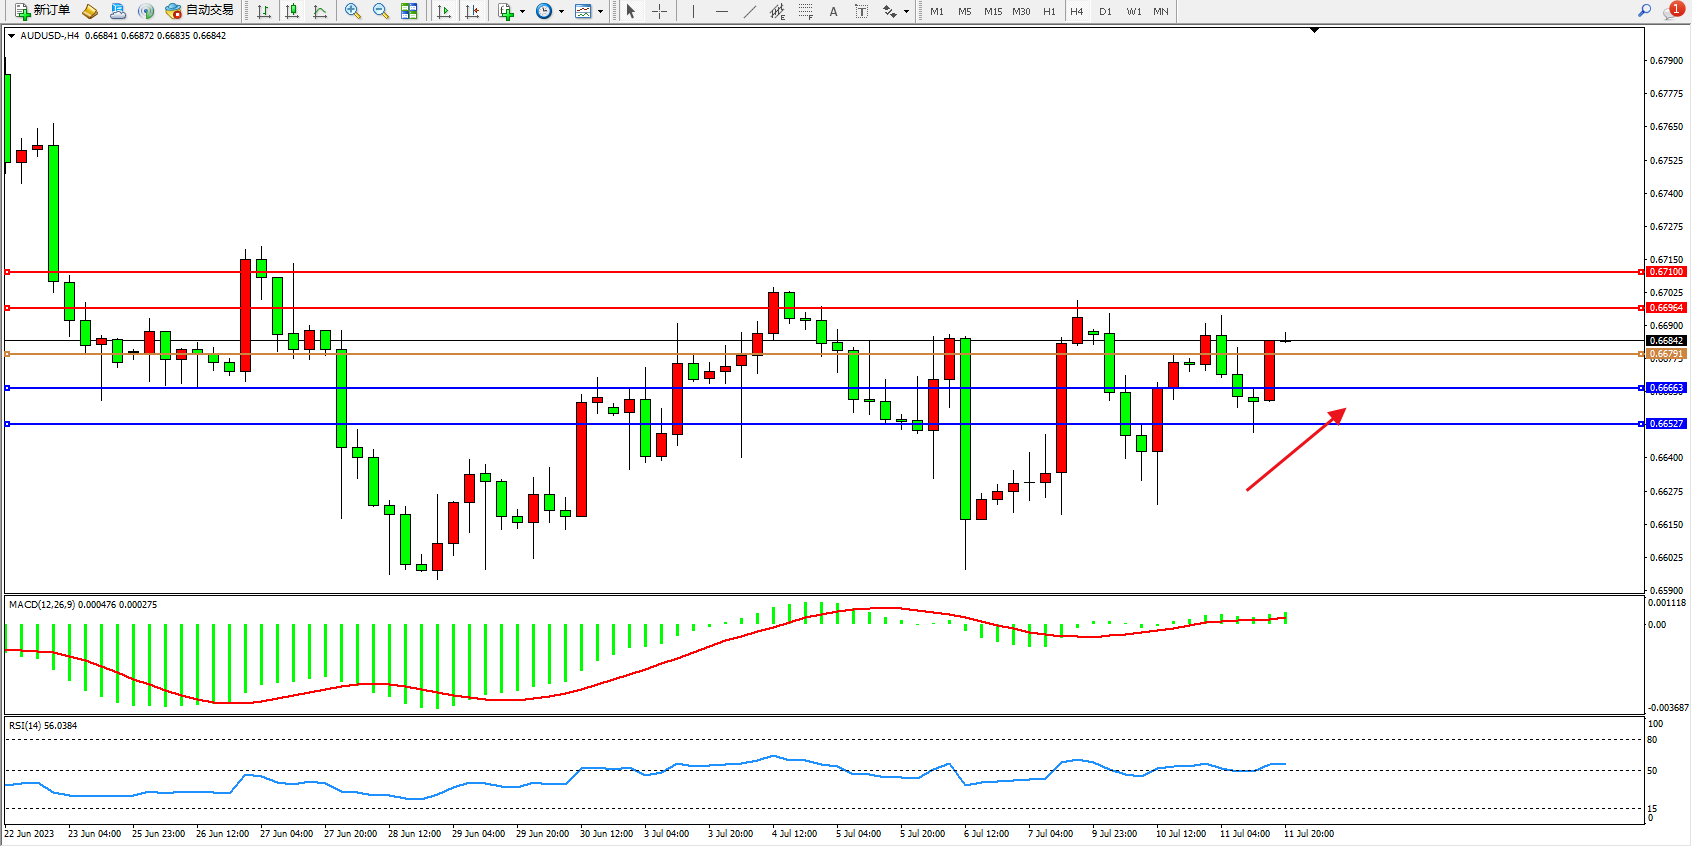Open the indicators list dropdown arrow
This screenshot has width=1692, height=847.
pyautogui.click(x=522, y=12)
